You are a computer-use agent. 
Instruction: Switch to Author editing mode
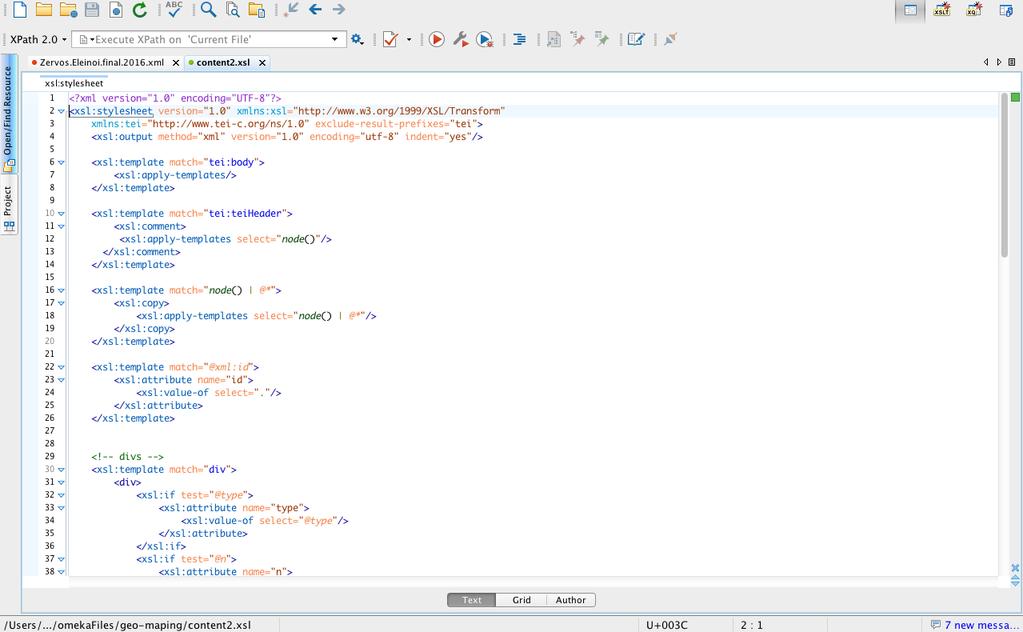tap(571, 600)
